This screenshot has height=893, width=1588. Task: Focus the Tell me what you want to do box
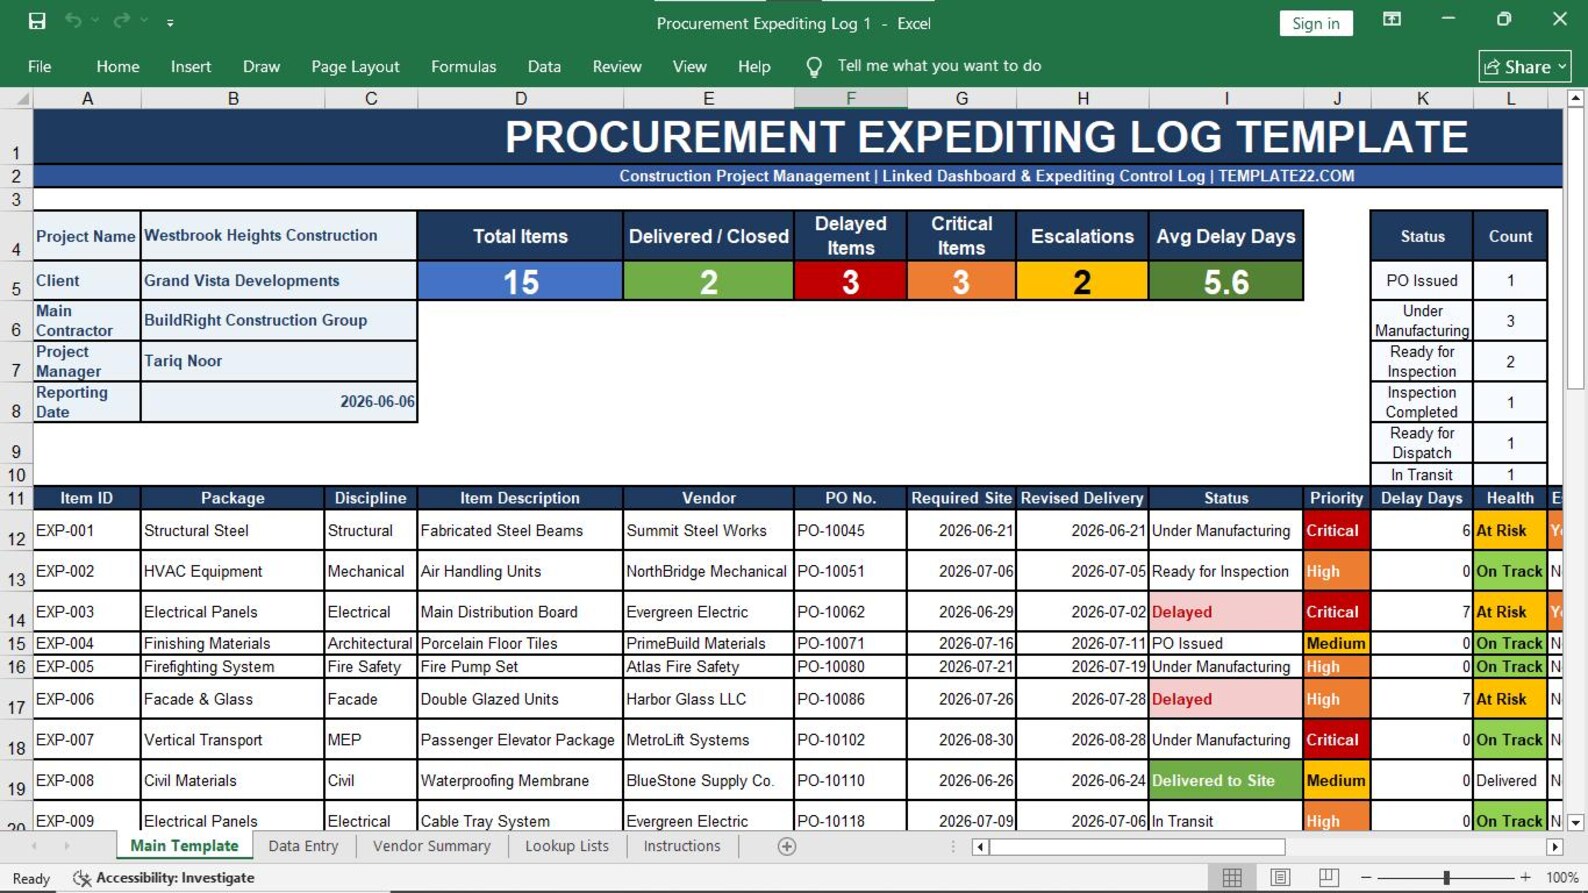tap(939, 66)
